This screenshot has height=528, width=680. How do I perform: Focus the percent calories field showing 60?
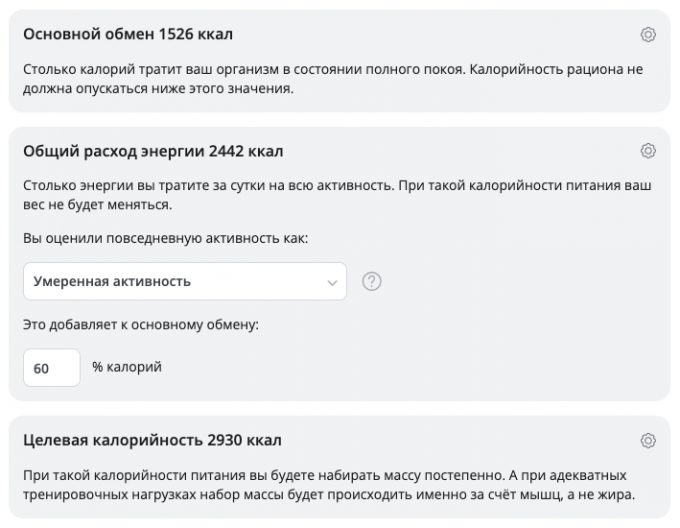tap(51, 368)
